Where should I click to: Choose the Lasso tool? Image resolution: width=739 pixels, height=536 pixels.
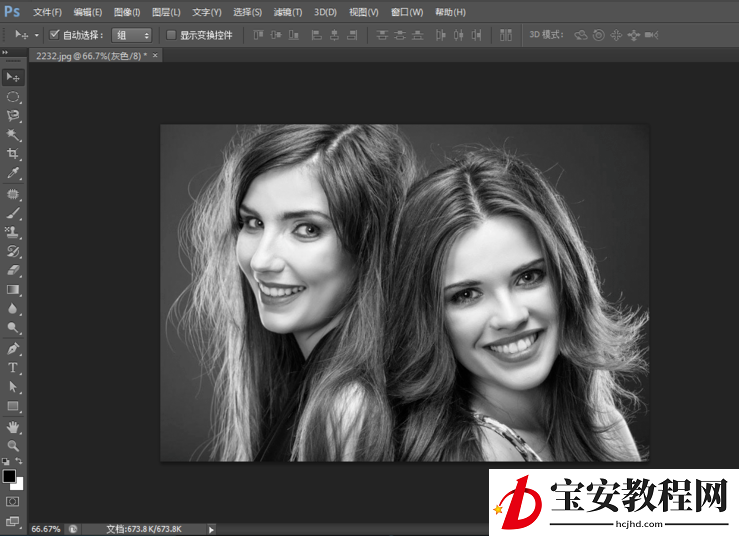pos(13,116)
